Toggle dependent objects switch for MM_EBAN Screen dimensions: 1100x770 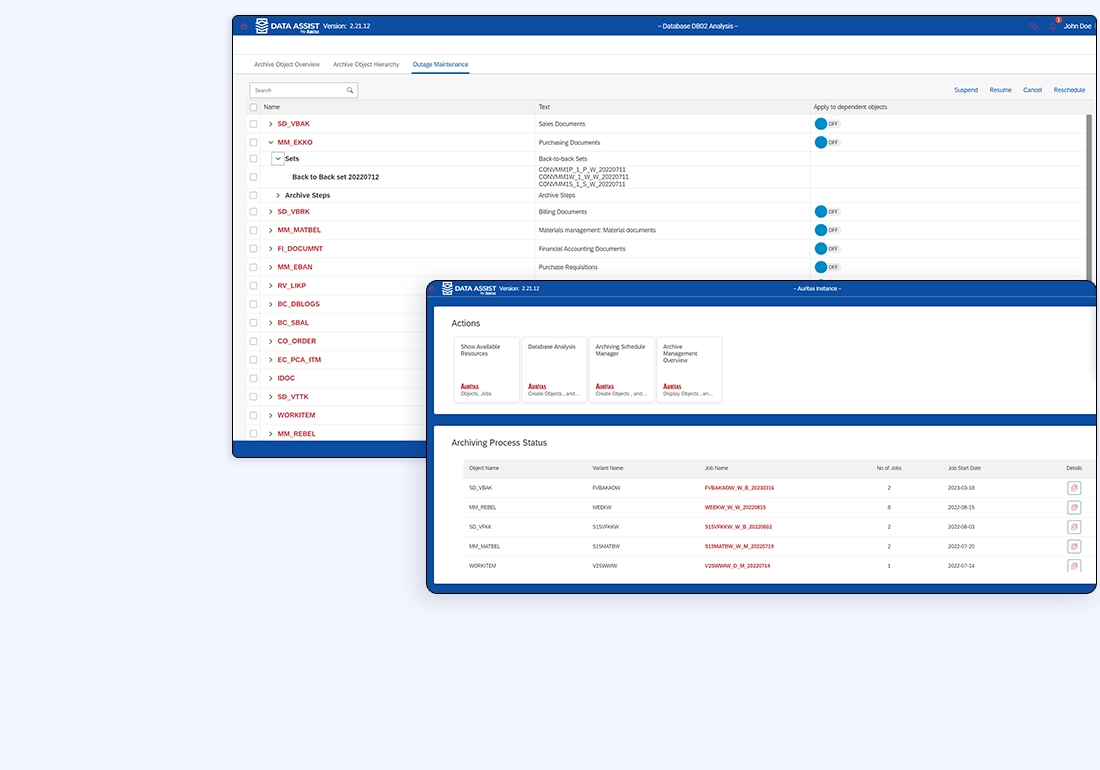(827, 267)
